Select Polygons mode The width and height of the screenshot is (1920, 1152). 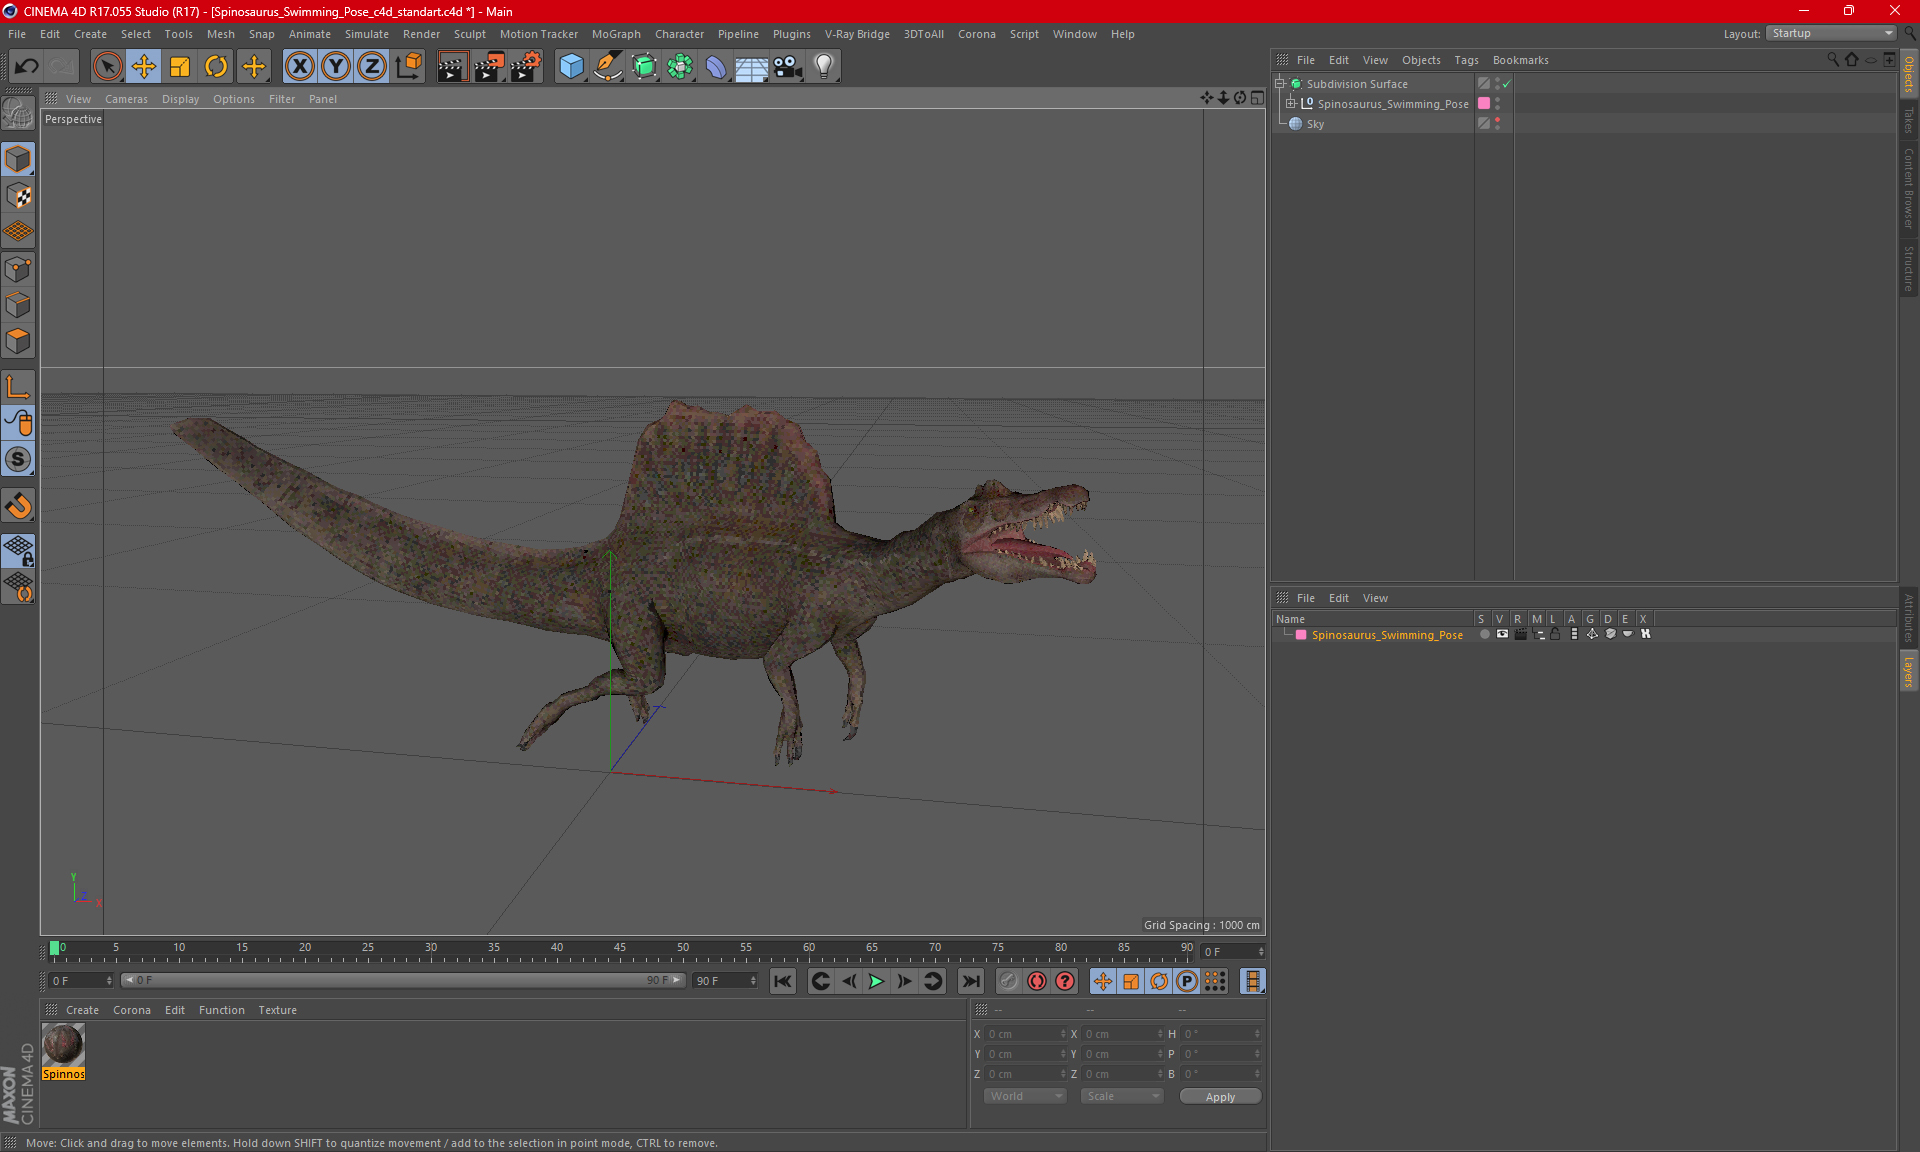(18, 341)
